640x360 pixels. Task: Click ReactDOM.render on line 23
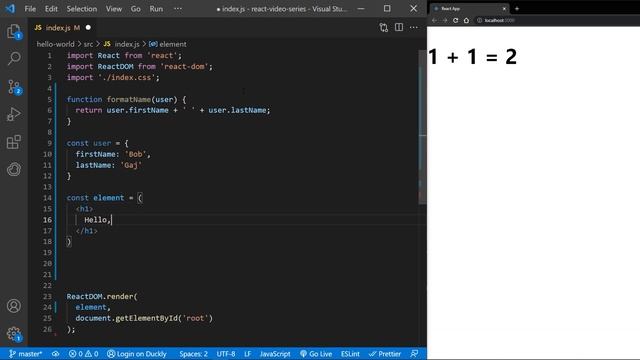point(100,296)
